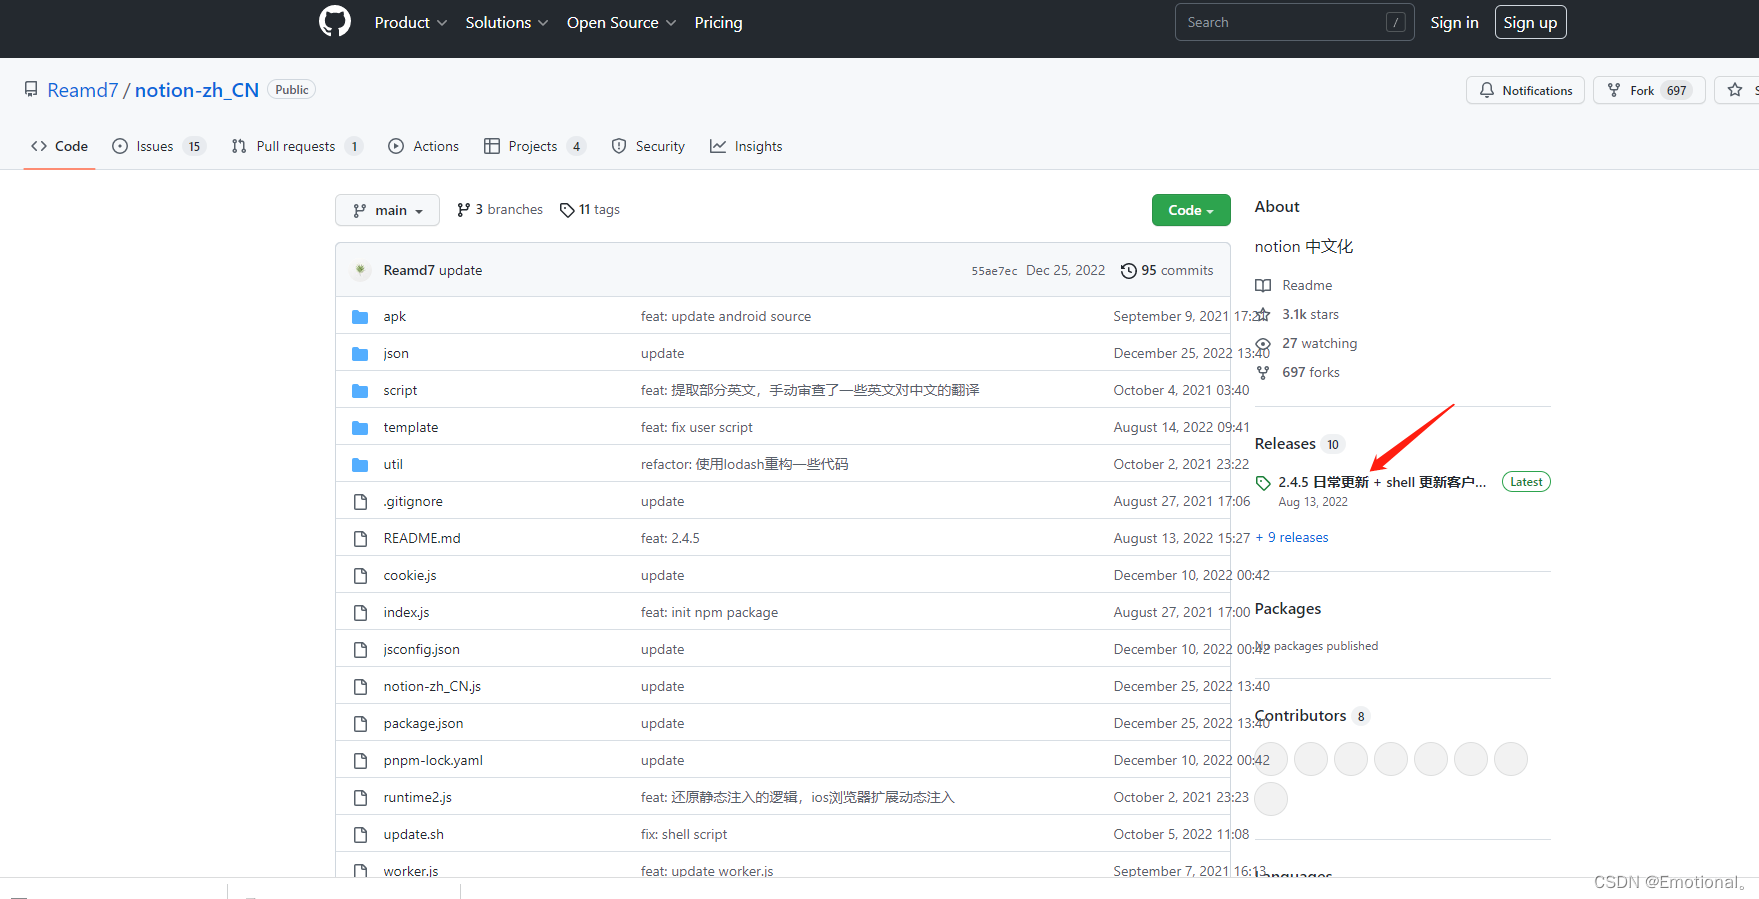Image resolution: width=1759 pixels, height=899 pixels.
Task: Click the Reamd7 commit author avatar
Action: pyautogui.click(x=360, y=270)
